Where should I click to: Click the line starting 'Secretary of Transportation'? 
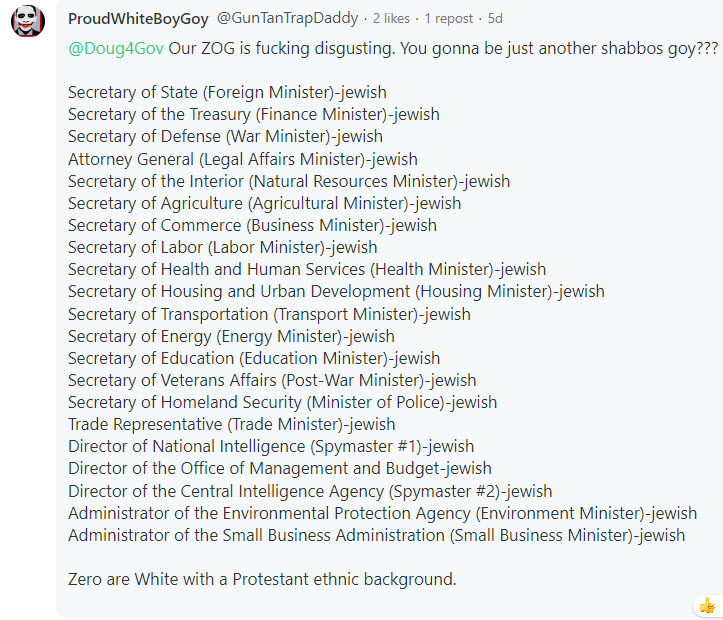tap(269, 314)
